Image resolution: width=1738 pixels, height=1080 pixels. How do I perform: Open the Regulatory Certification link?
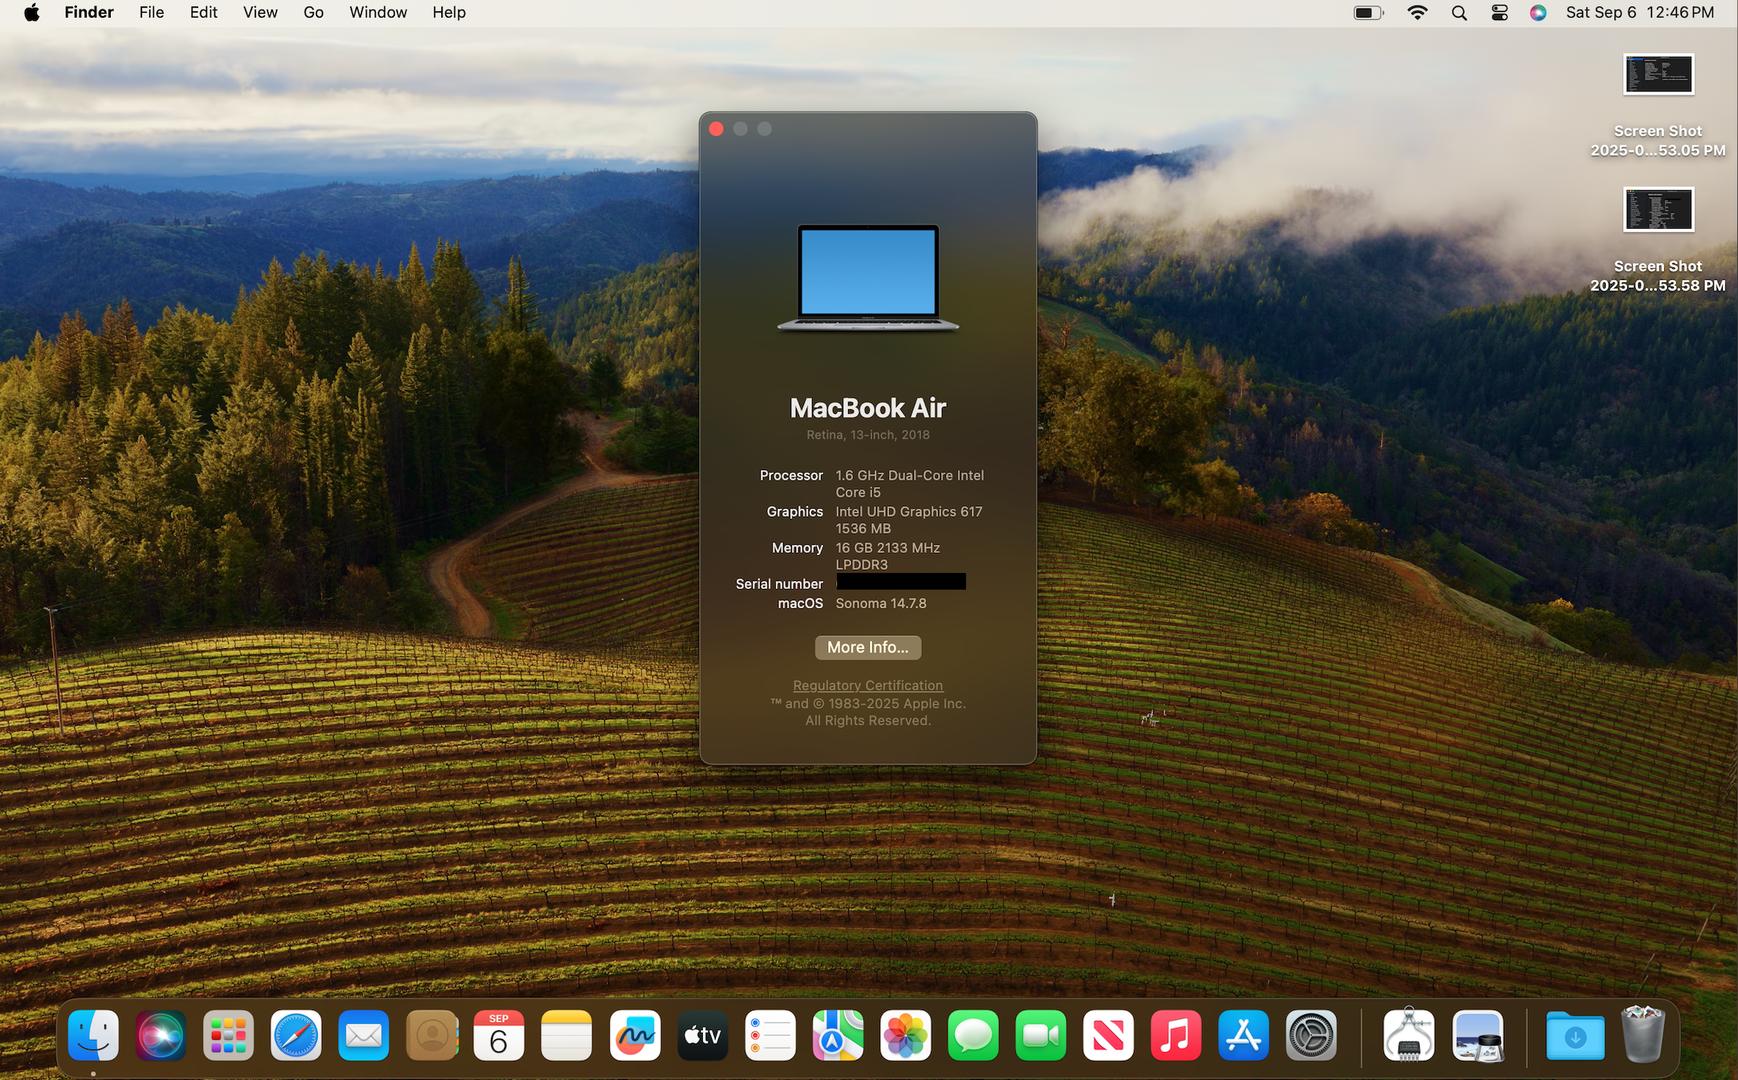(x=868, y=685)
